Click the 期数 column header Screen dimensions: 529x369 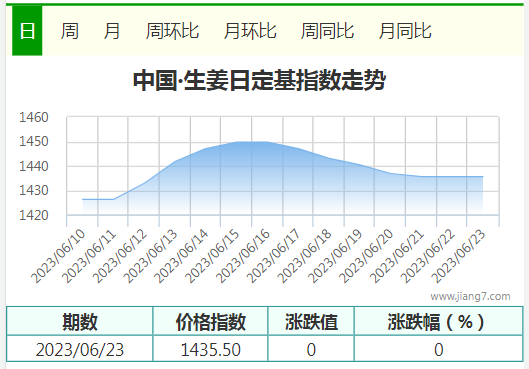(80, 321)
